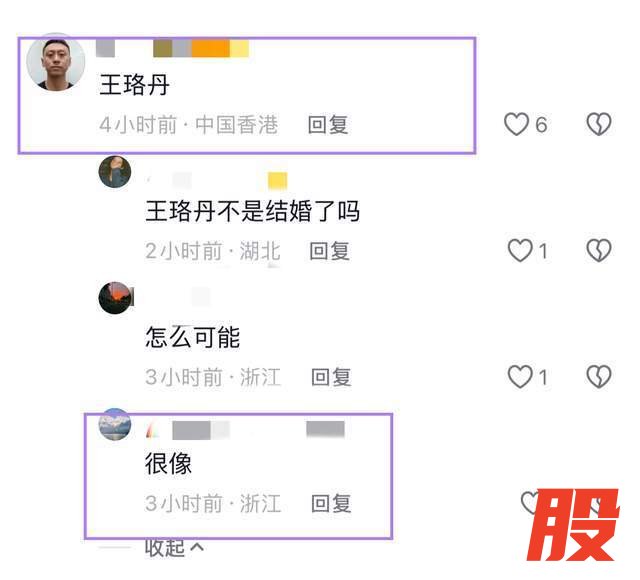Open username above the 很像 reply
Image resolution: width=640 pixels, height=580 pixels.
pyautogui.click(x=245, y=430)
